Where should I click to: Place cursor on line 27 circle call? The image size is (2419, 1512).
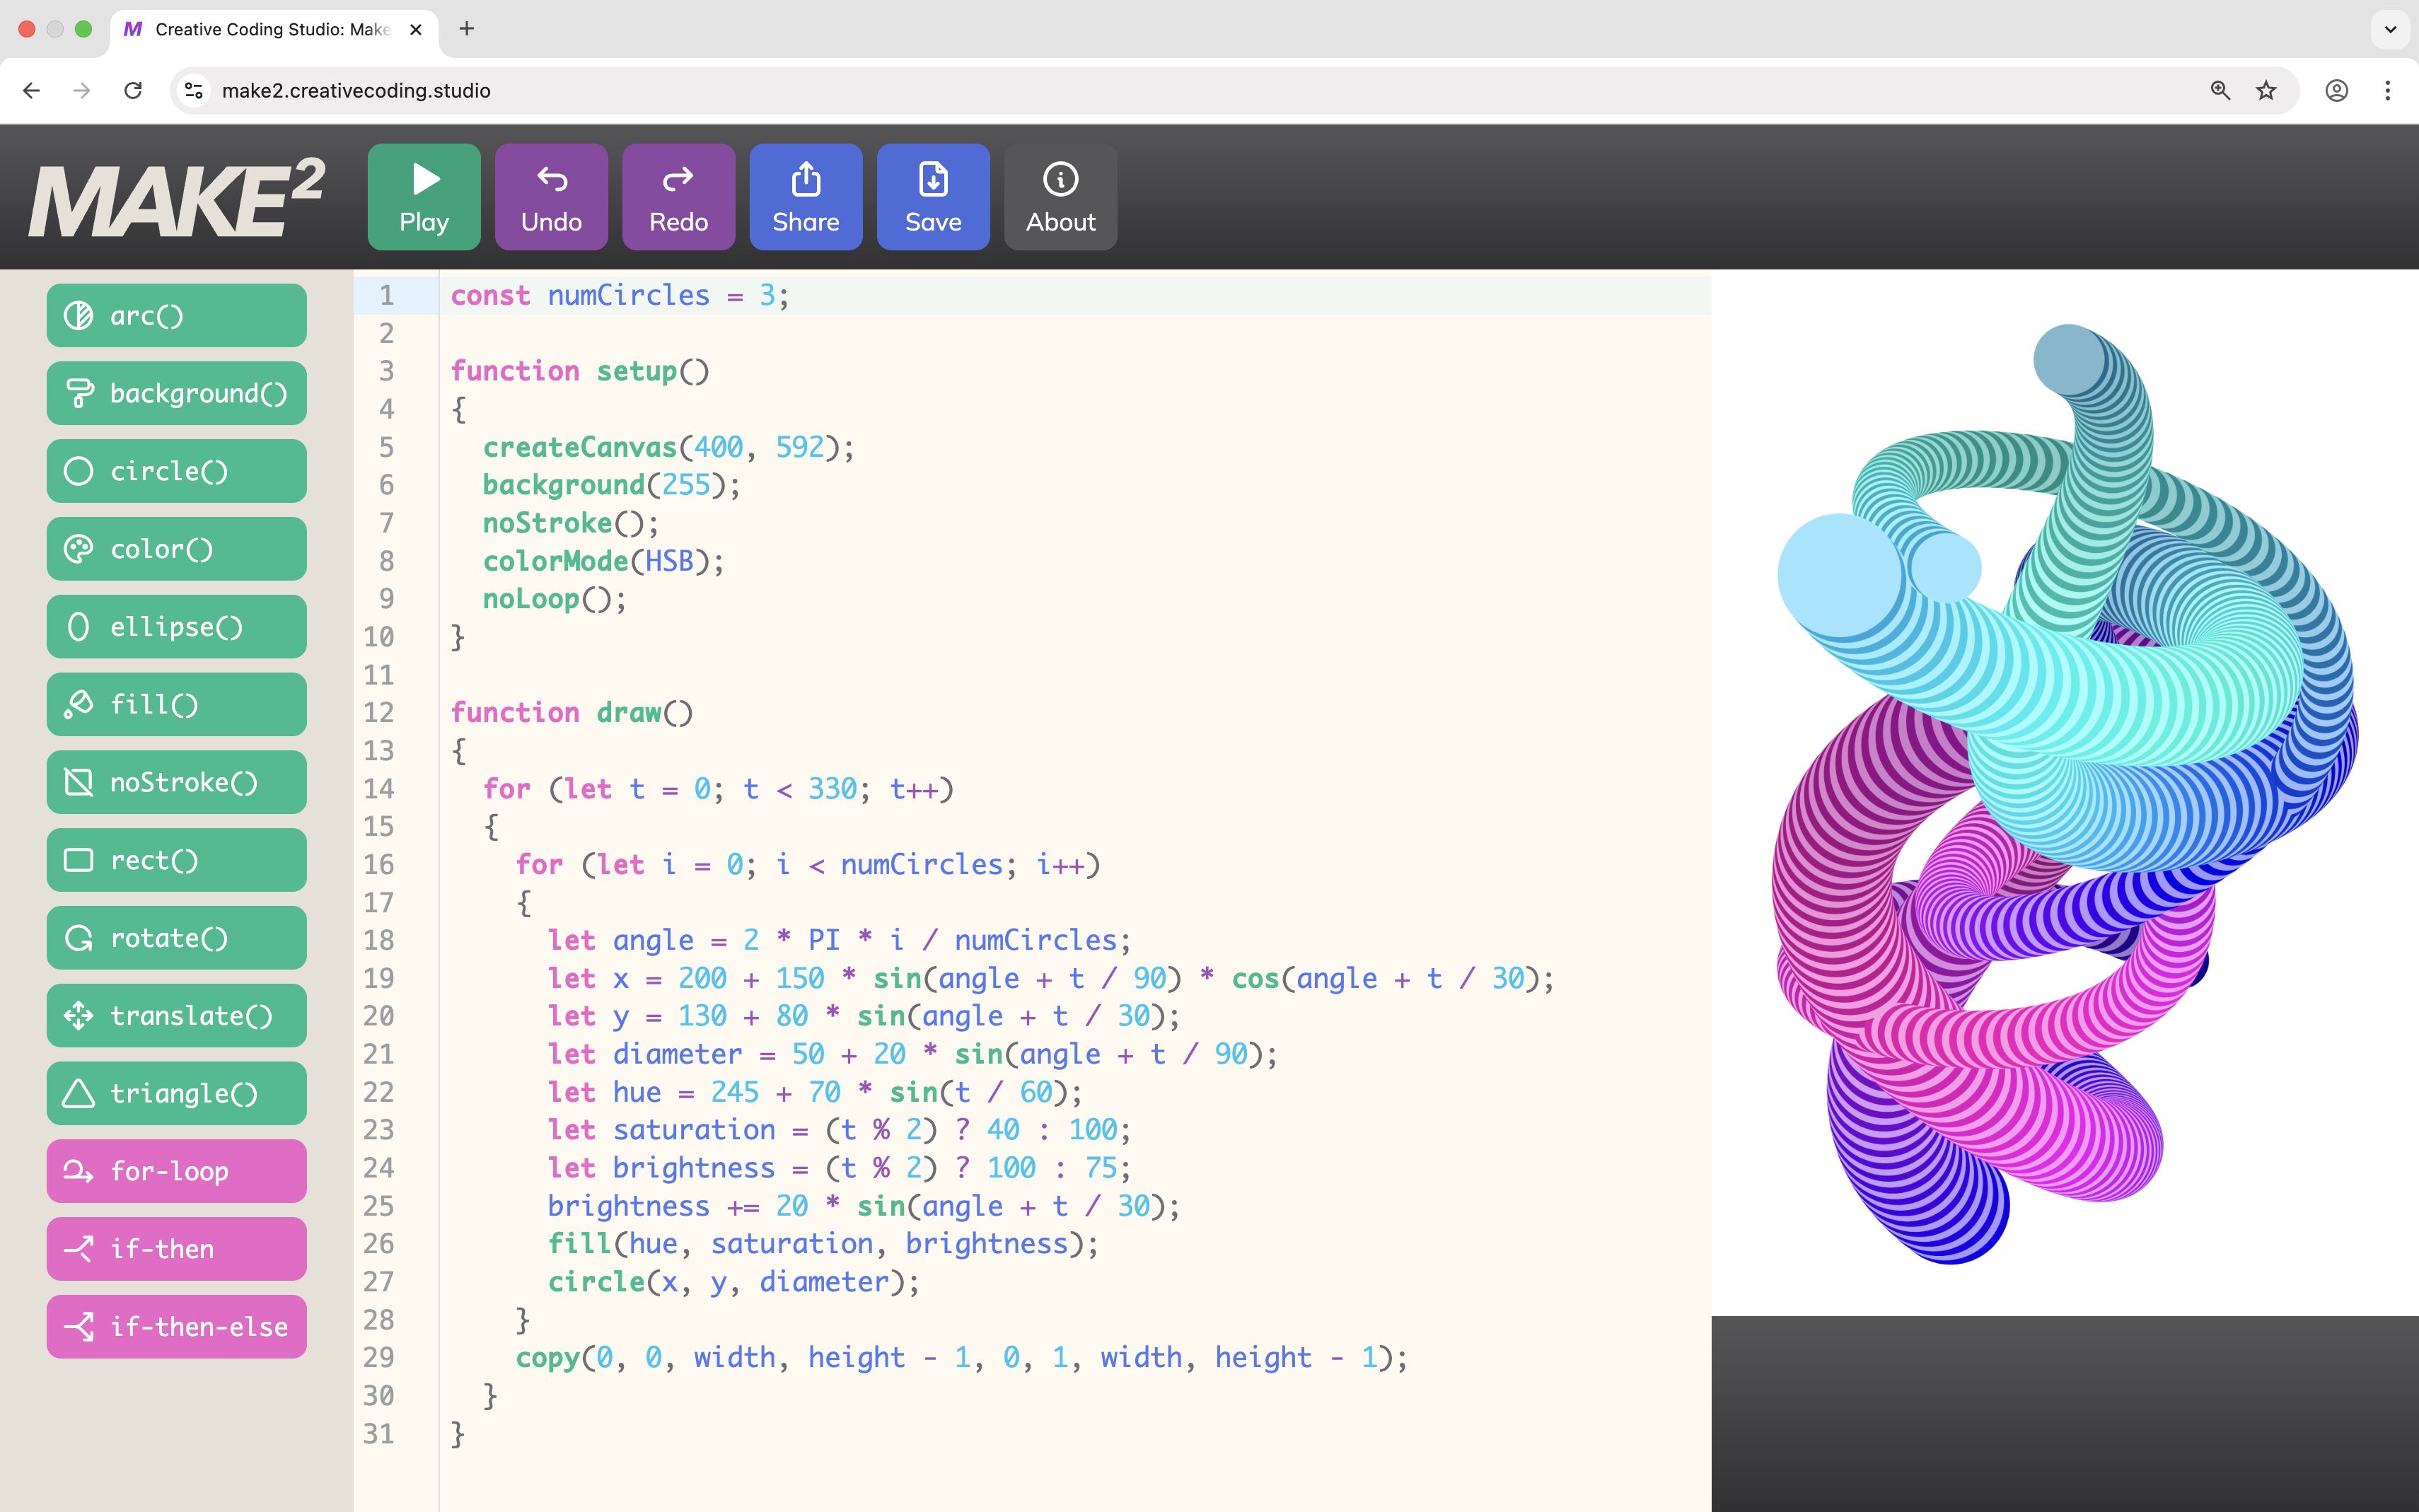[732, 1282]
